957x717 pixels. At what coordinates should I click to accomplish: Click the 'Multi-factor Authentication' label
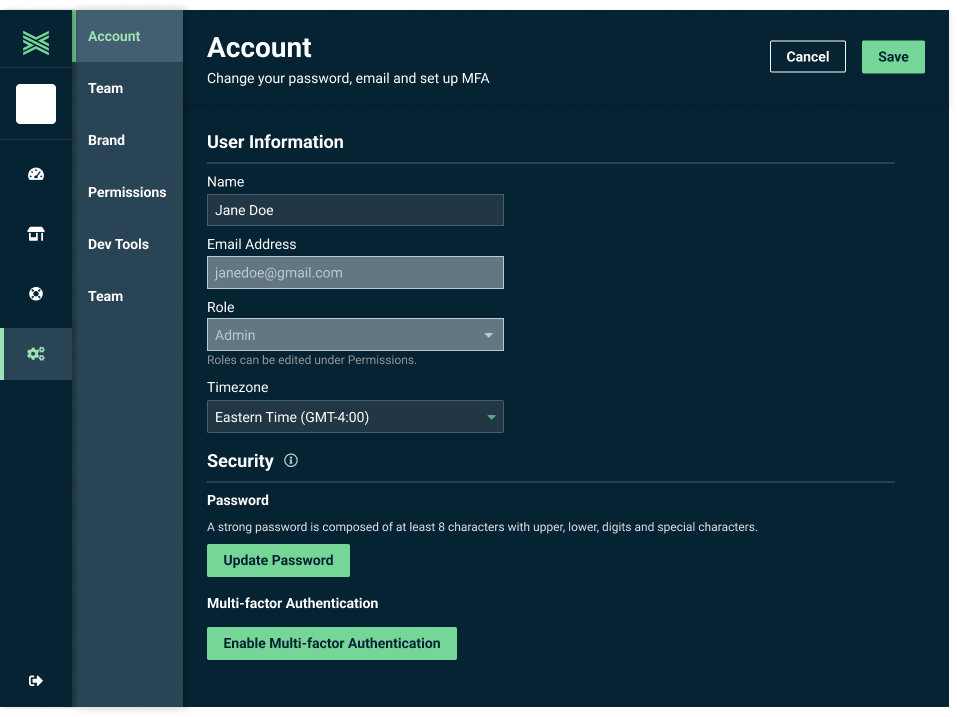(x=292, y=603)
